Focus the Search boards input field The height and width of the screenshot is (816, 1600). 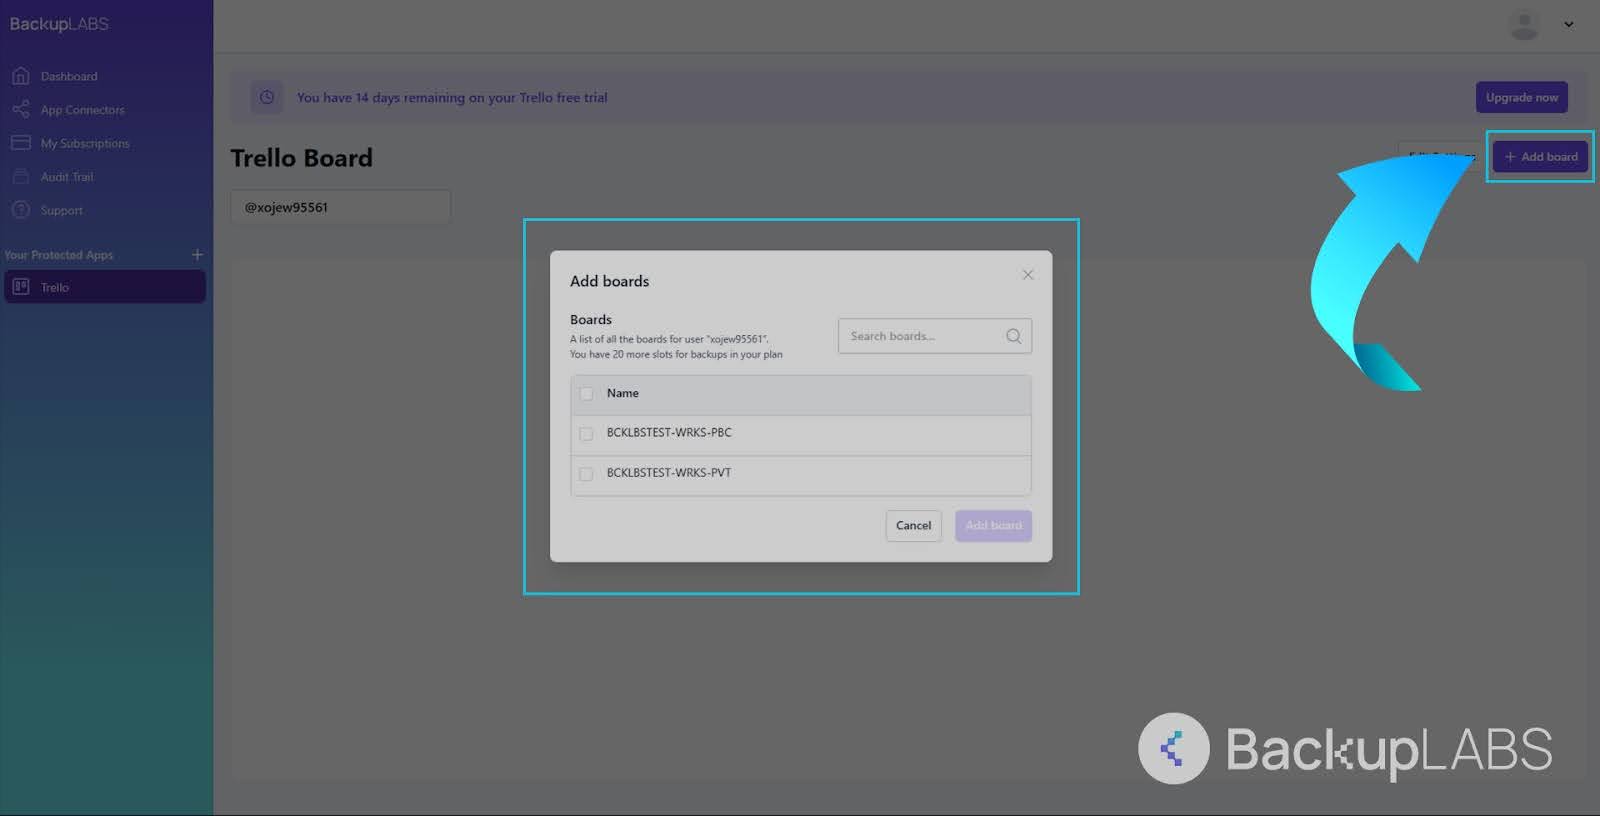[935, 336]
